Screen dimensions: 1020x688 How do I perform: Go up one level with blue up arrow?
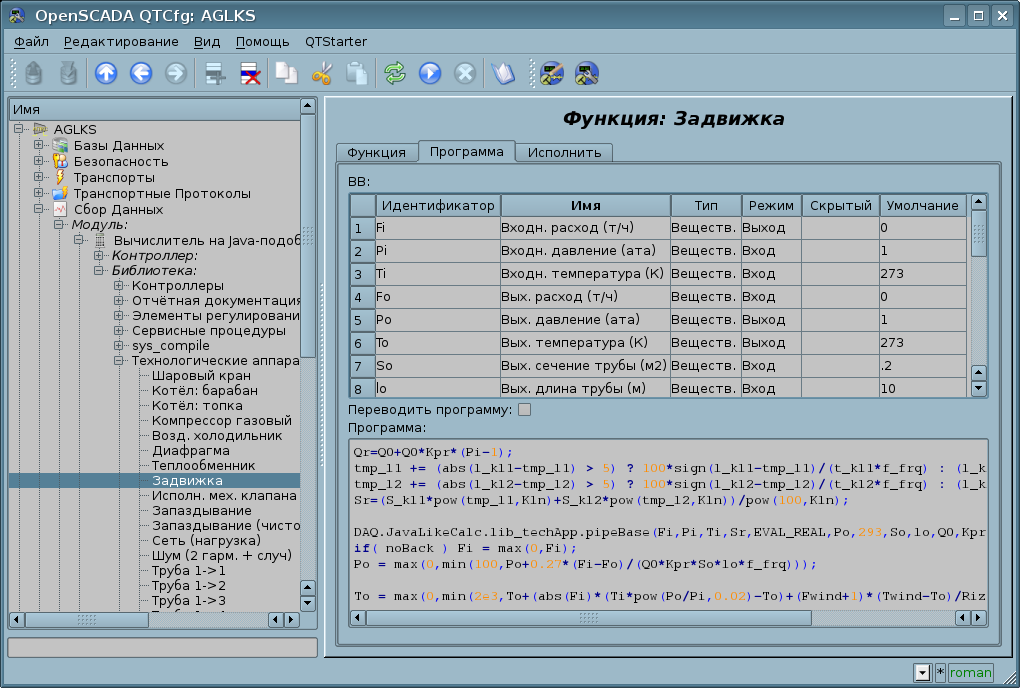tap(106, 73)
